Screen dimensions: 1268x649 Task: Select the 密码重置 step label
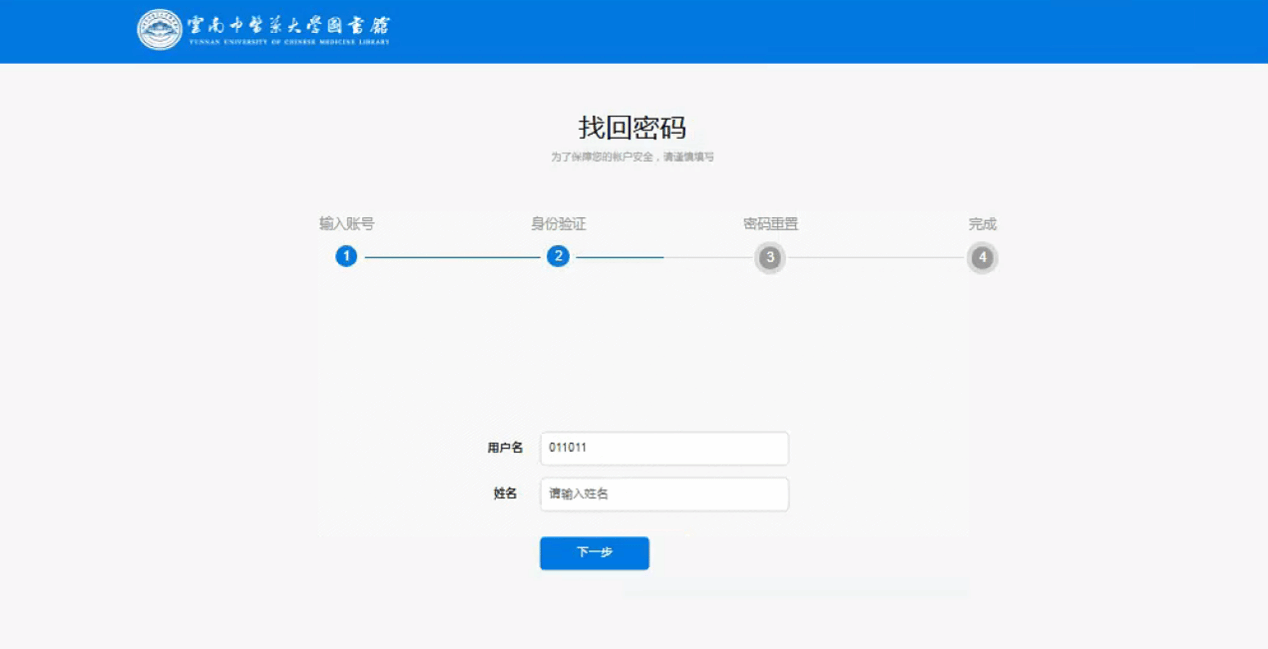point(770,224)
